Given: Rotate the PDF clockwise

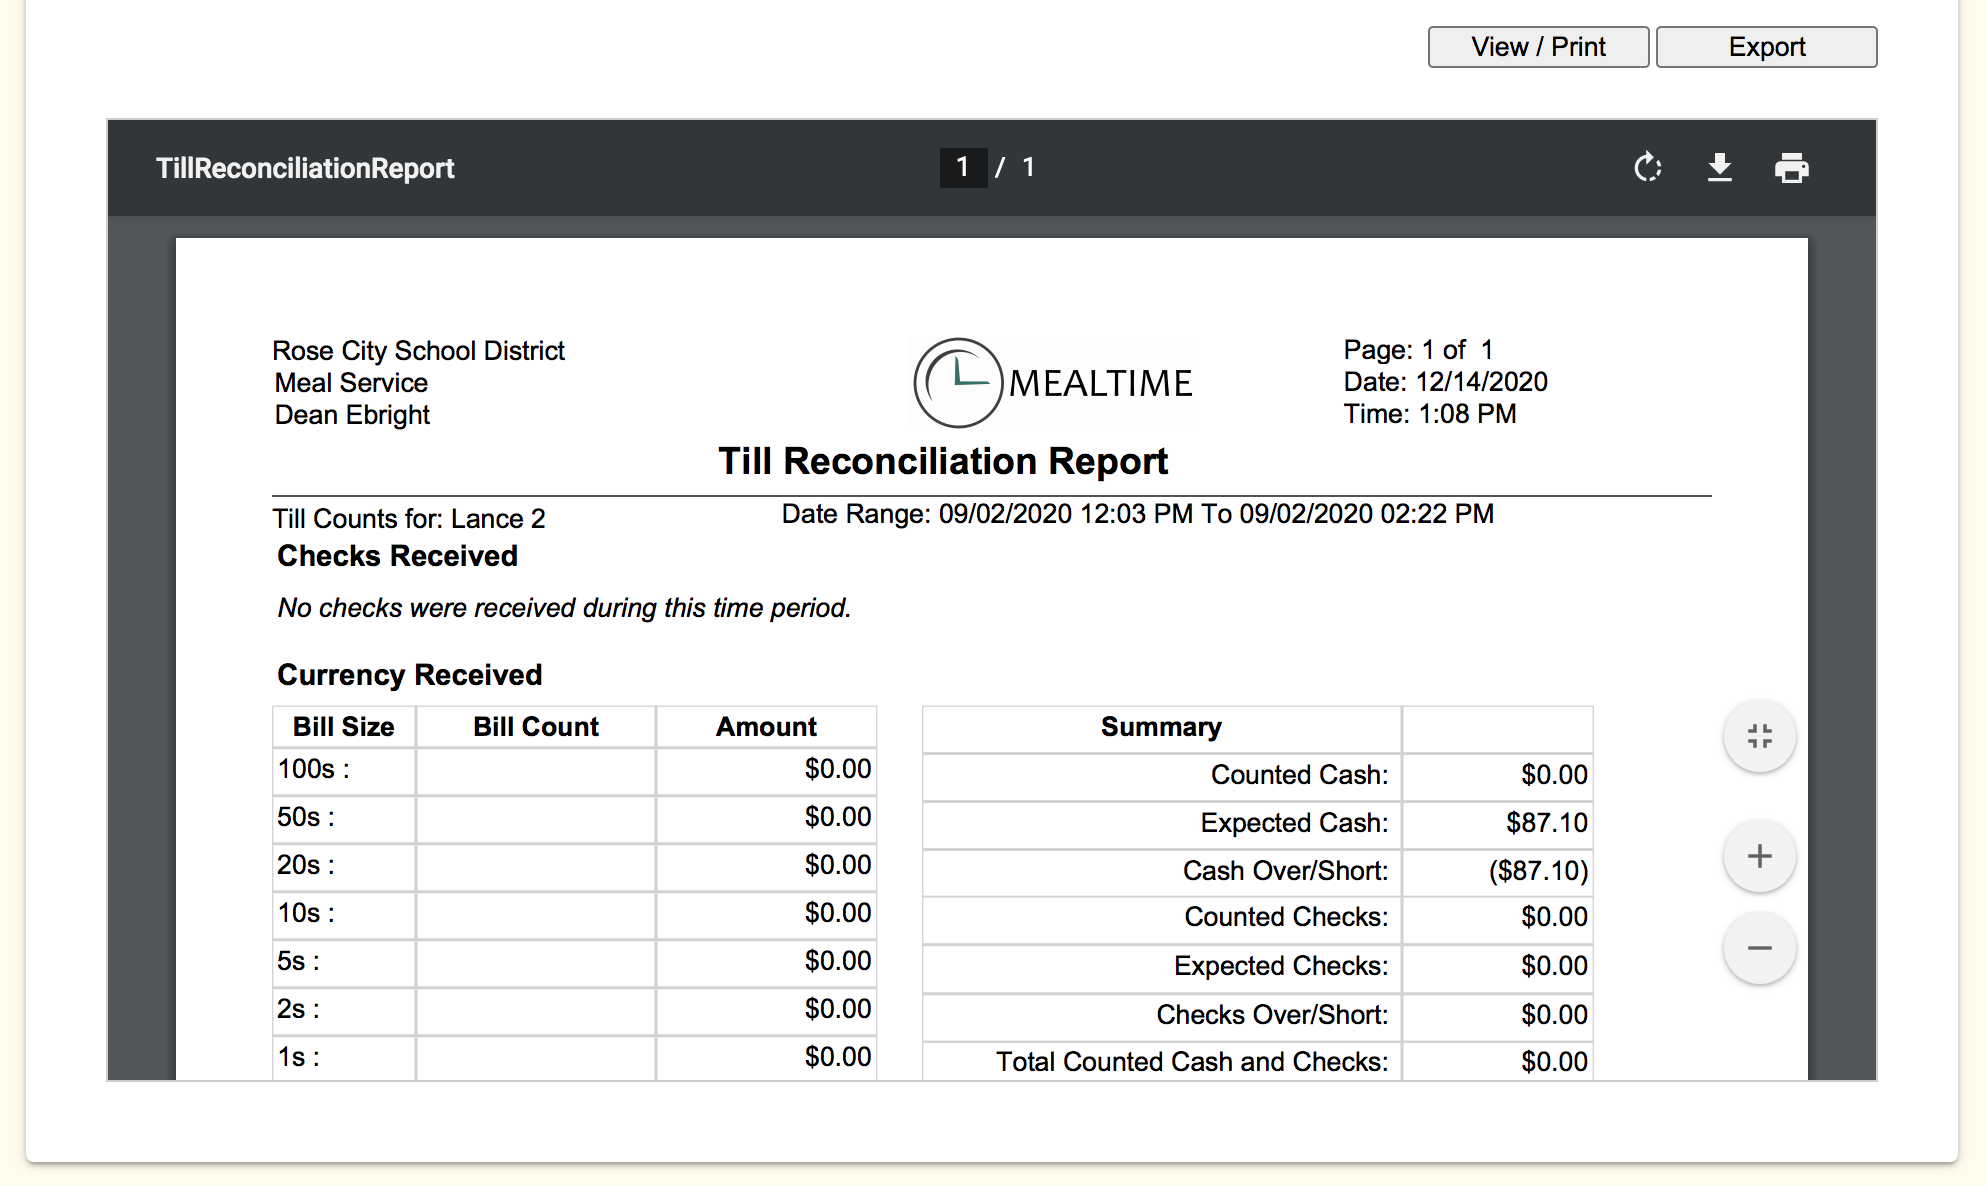Looking at the screenshot, I should coord(1647,167).
